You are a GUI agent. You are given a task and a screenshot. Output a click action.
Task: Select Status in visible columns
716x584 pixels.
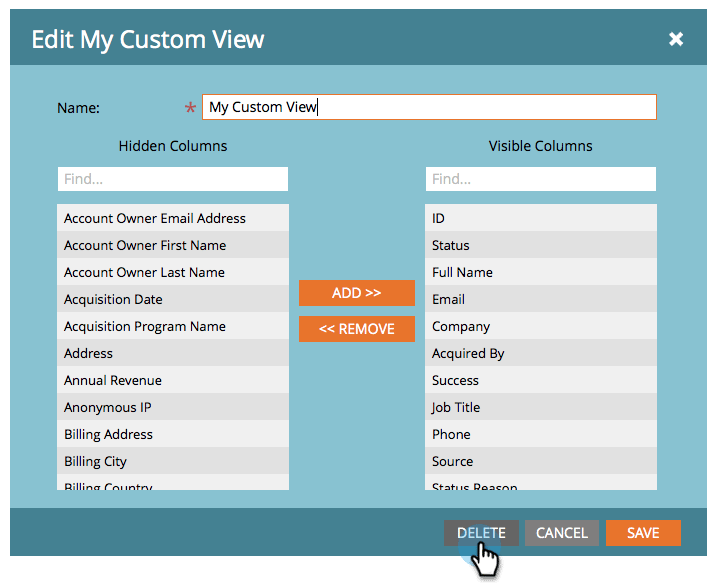coord(541,245)
